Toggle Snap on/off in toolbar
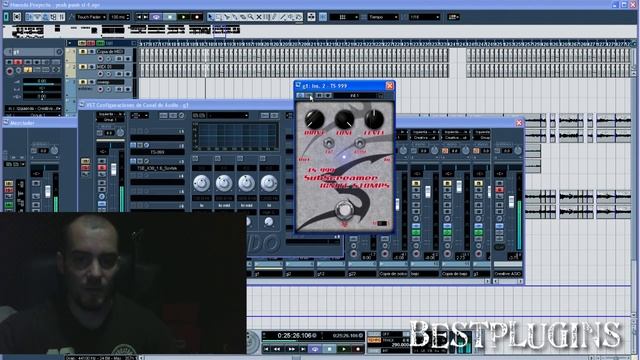The width and height of the screenshot is (640, 360). pyautogui.click(x=323, y=17)
